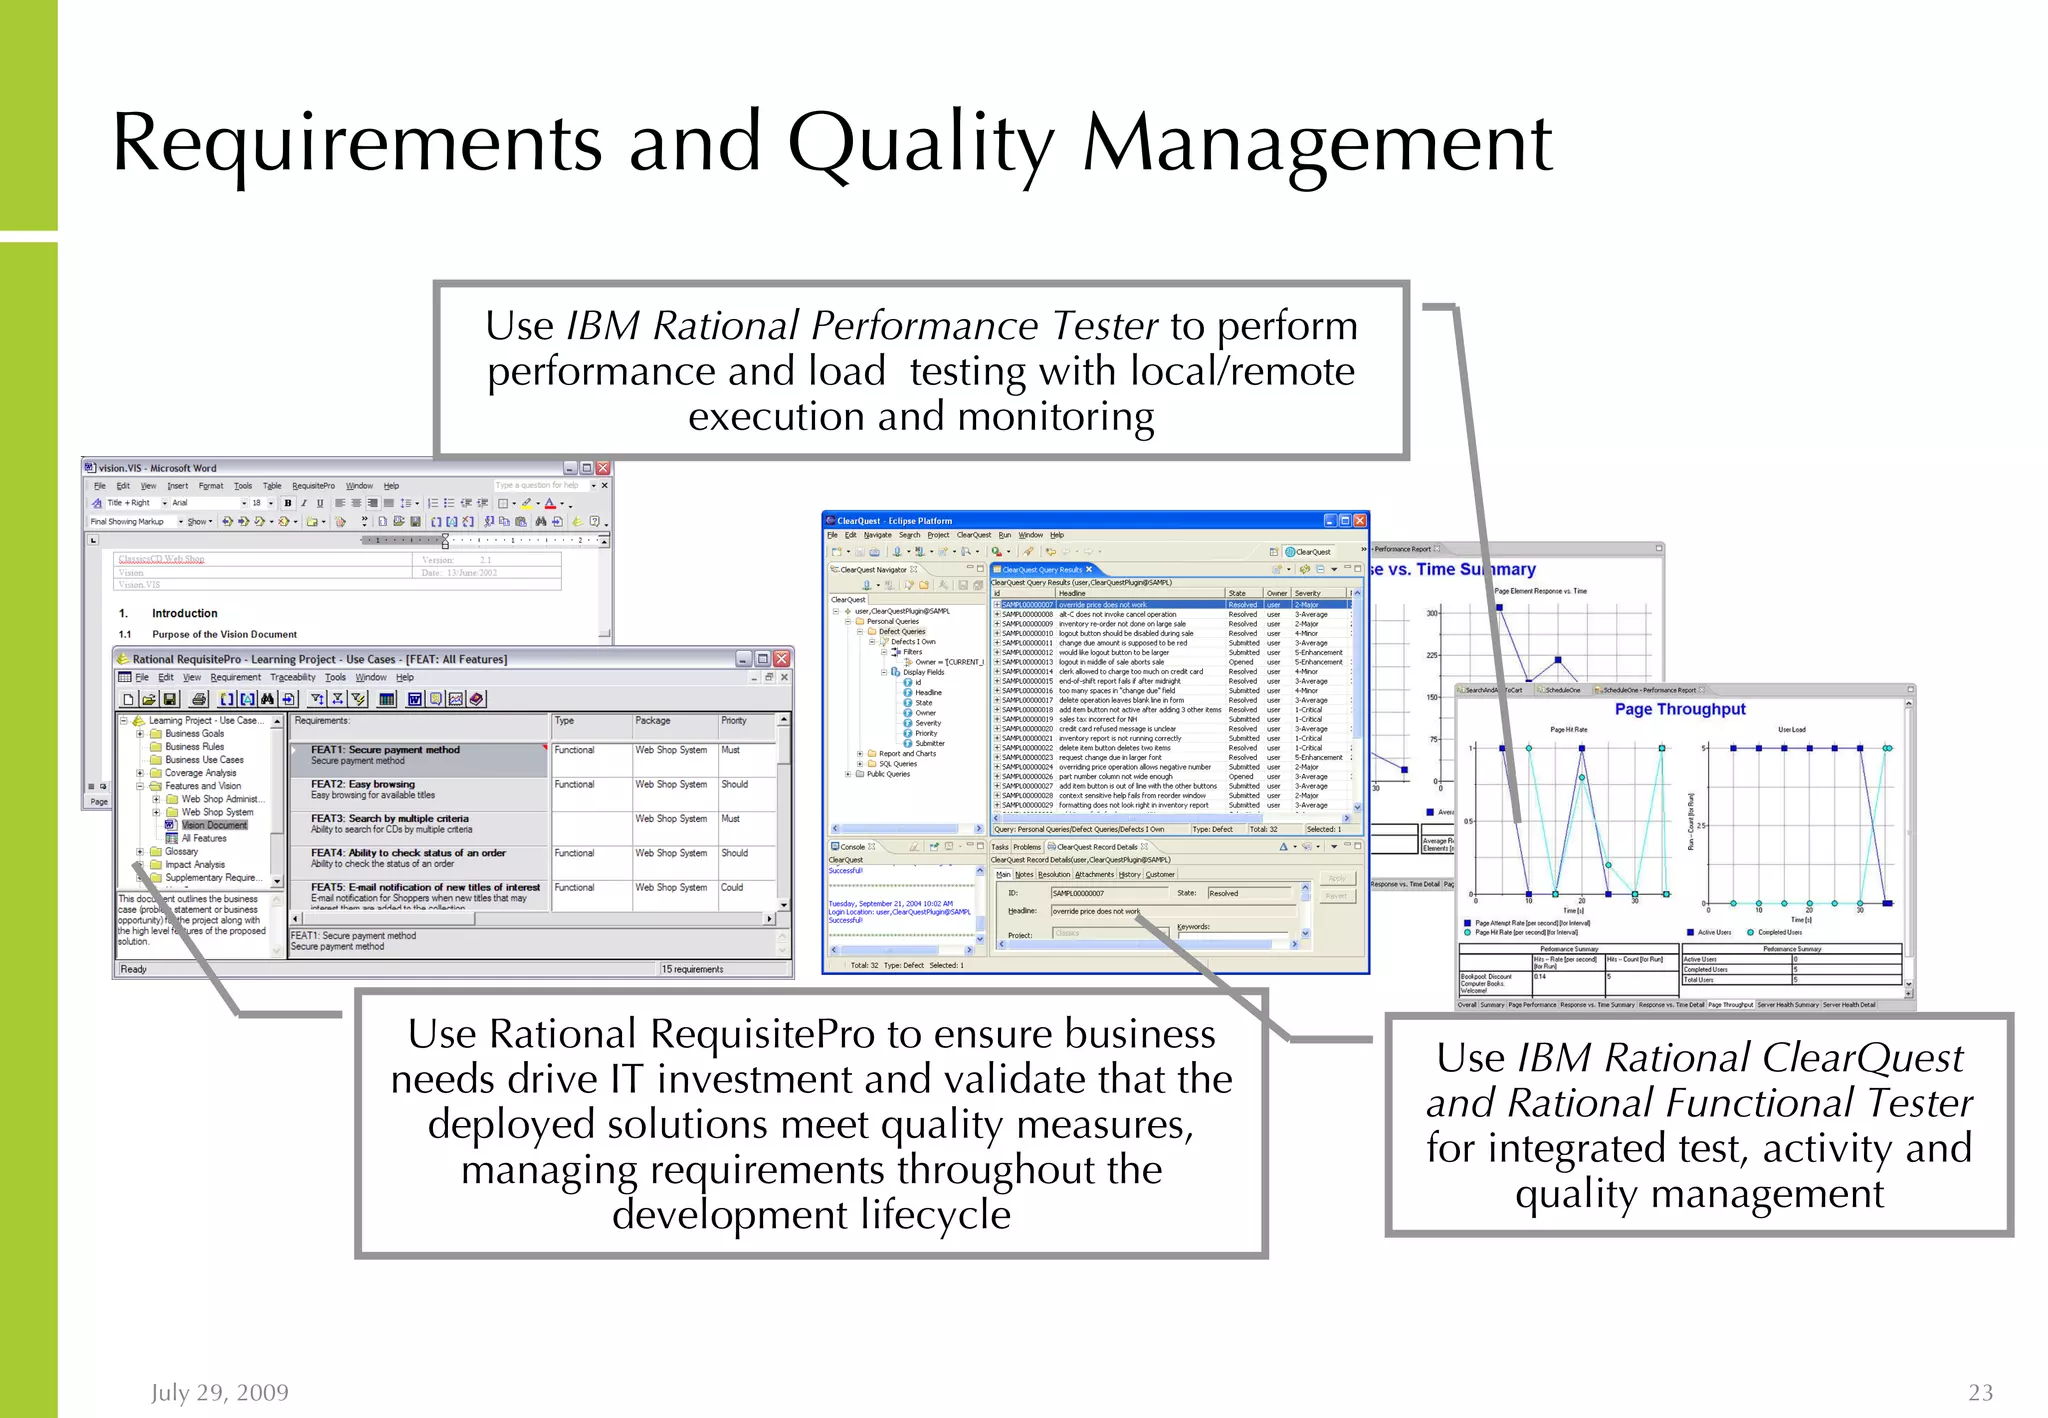
Task: Open the Server Health Summary report tab
Action: (x=1787, y=1005)
